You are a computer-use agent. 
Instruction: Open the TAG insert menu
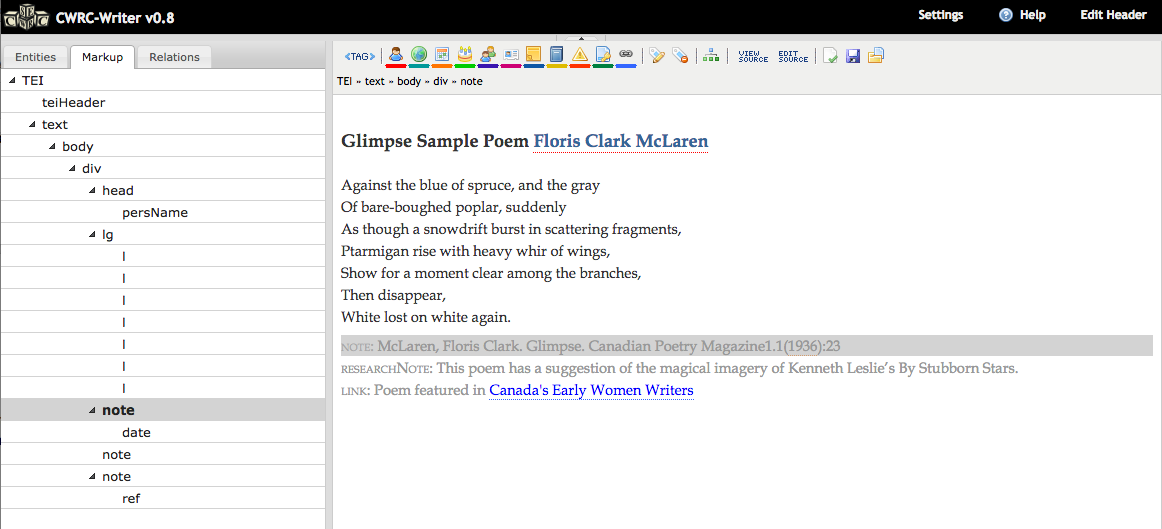(359, 56)
